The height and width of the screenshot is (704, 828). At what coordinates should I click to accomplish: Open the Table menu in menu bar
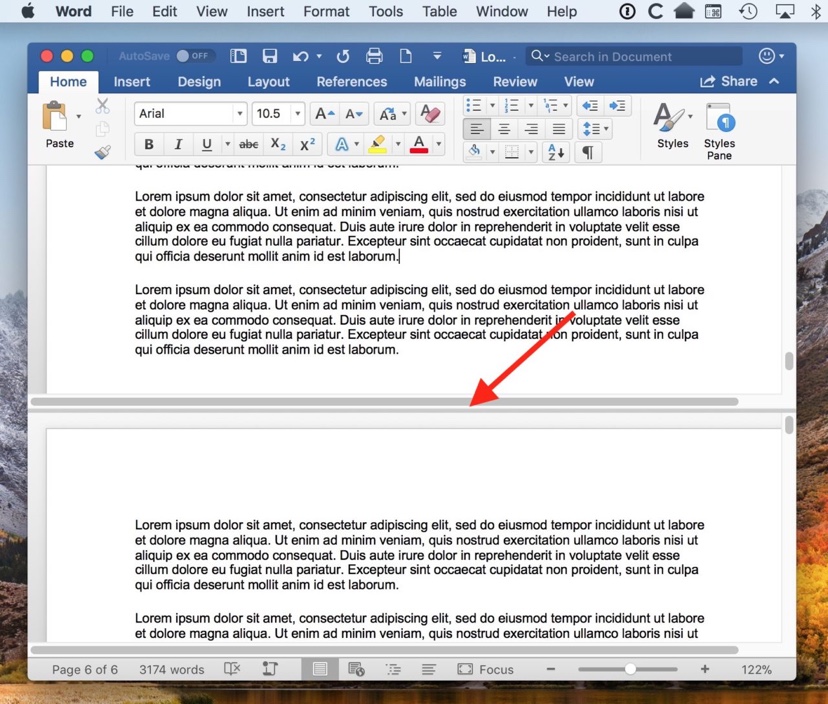tap(439, 11)
